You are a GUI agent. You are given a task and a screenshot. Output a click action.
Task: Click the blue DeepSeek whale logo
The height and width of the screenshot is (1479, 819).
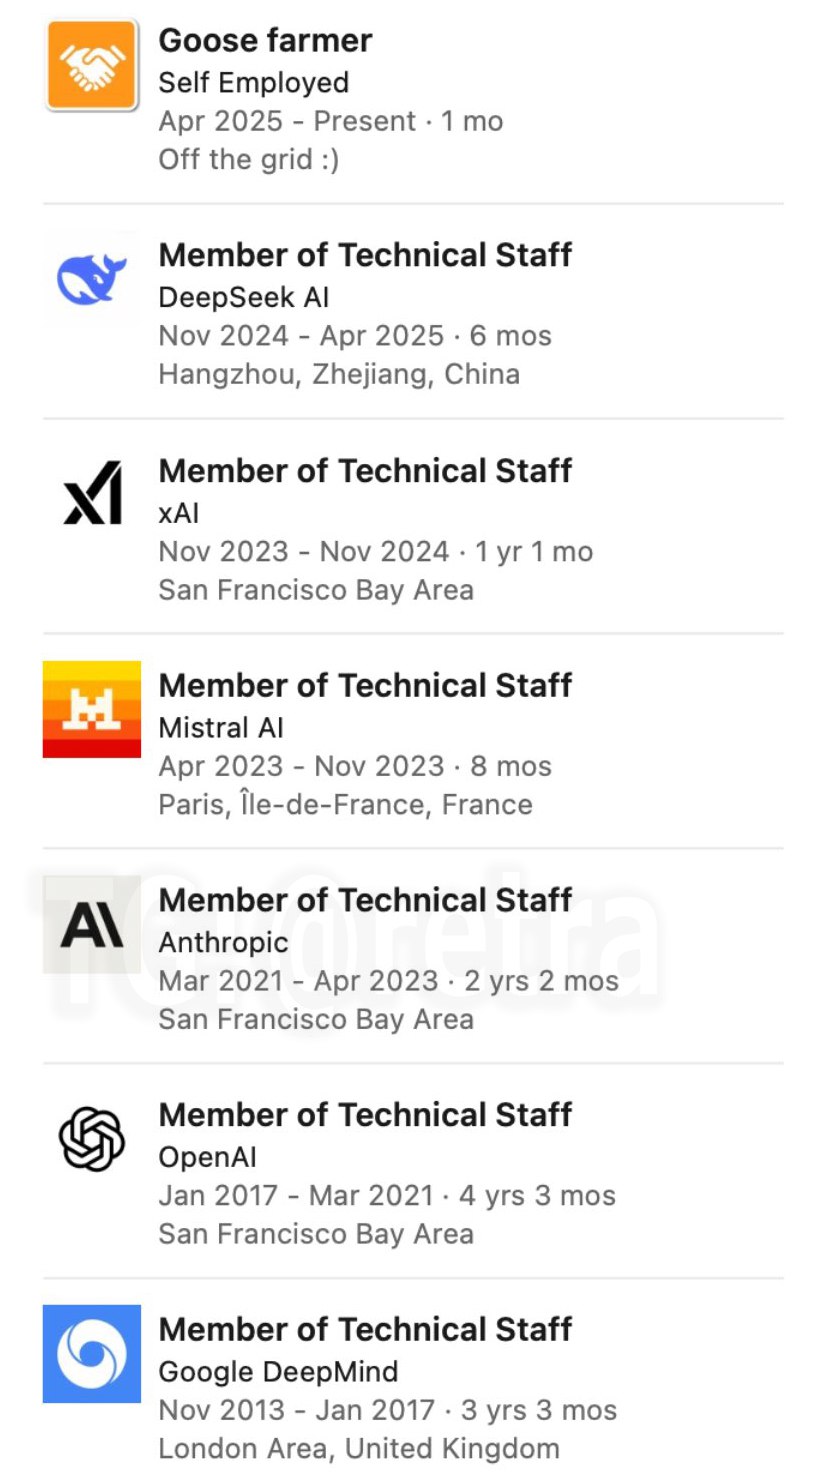(x=91, y=279)
